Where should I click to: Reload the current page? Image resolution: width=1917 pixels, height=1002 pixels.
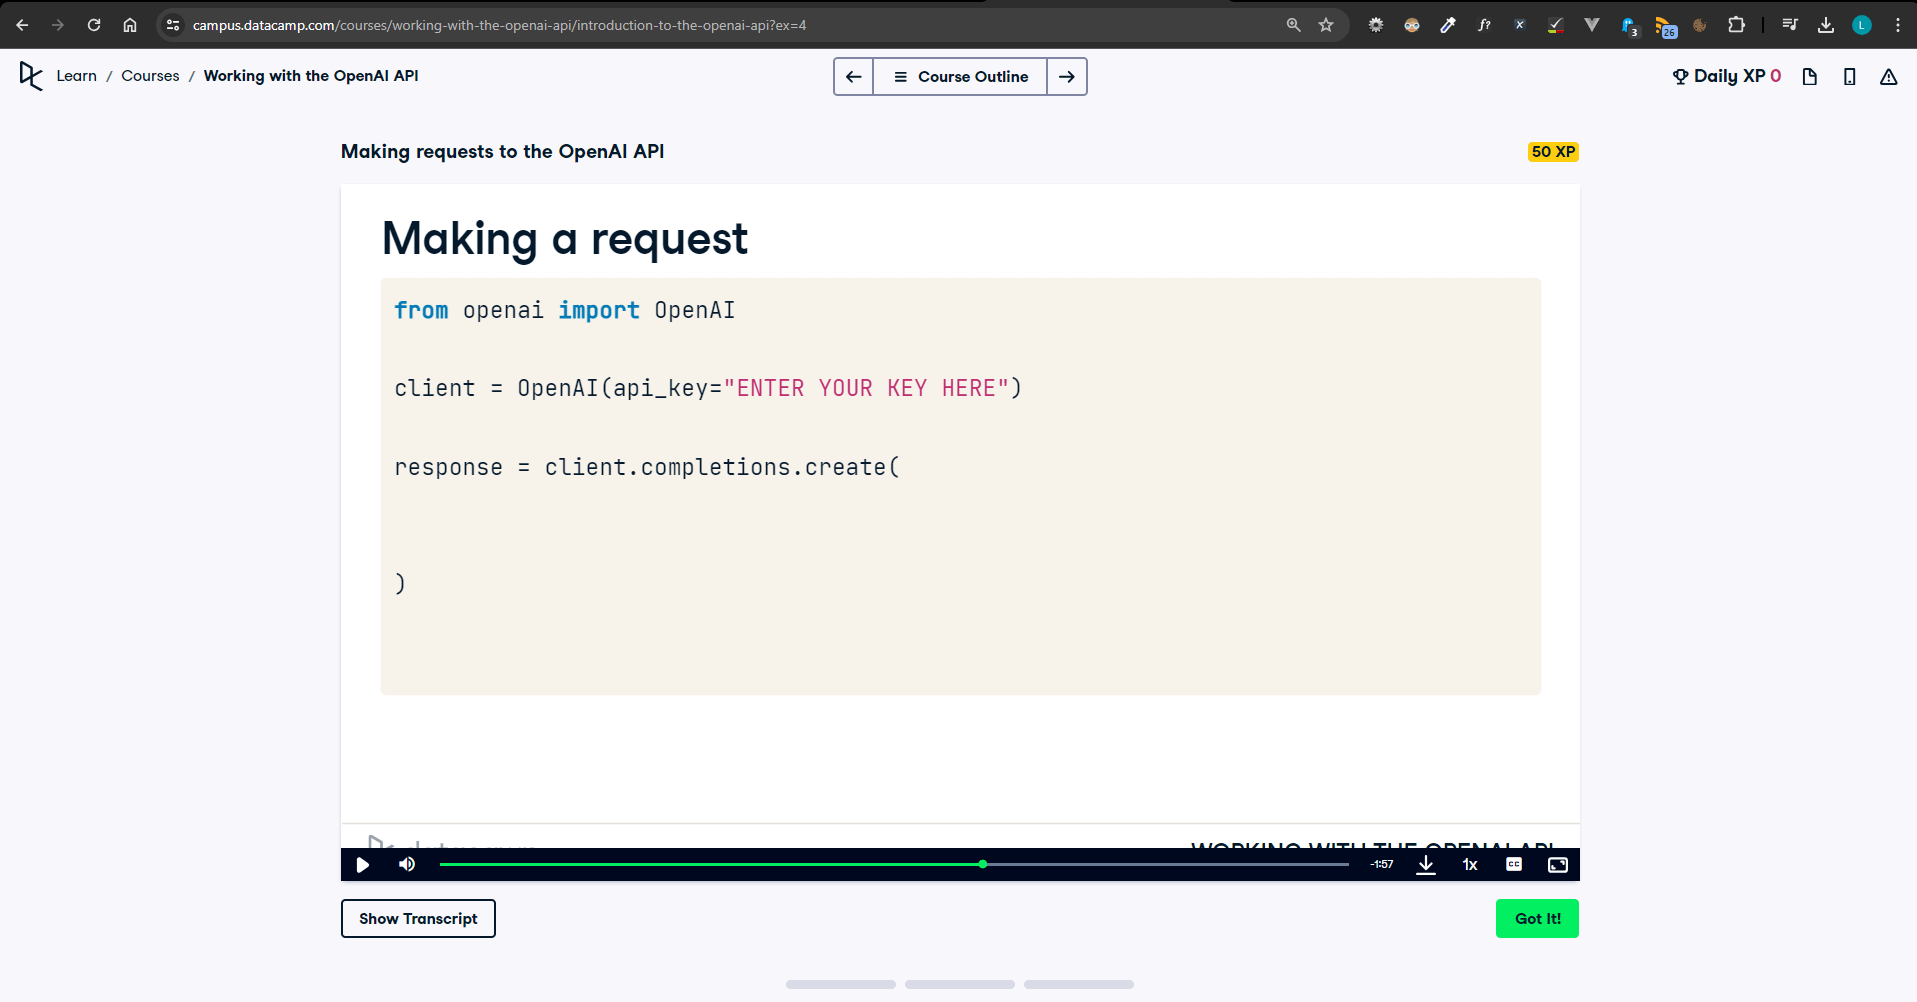point(94,25)
